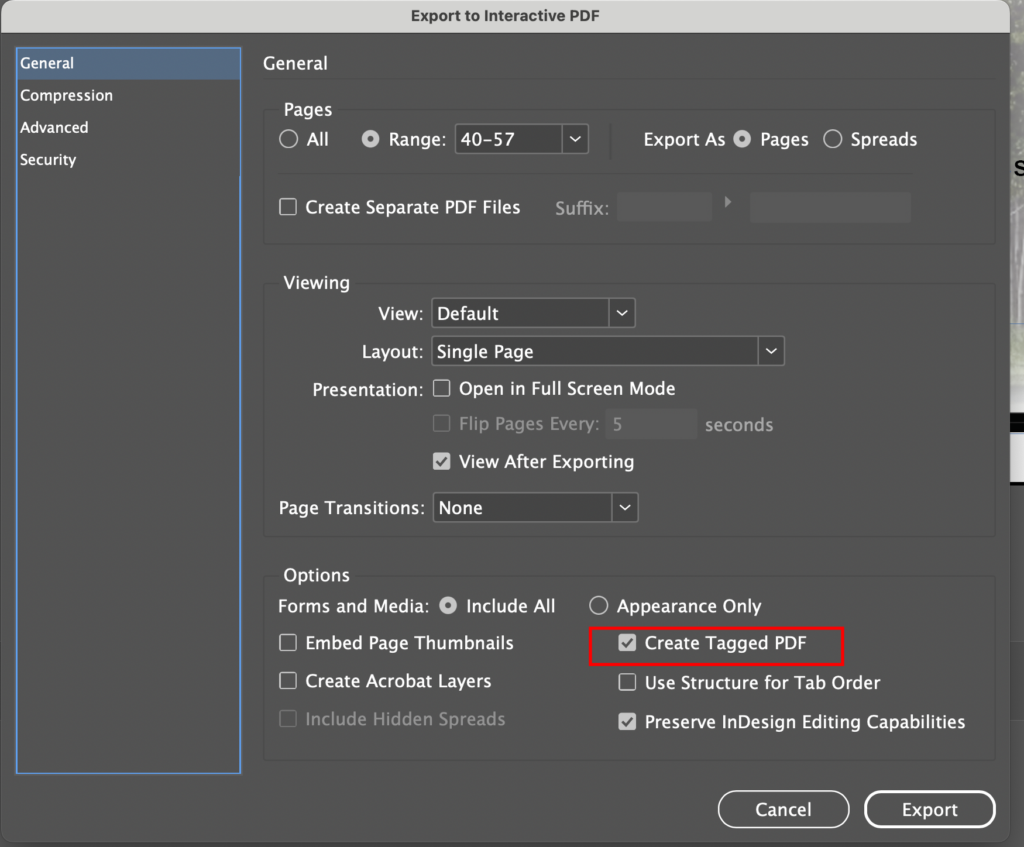Enable Create Separate PDF Files checkbox
The height and width of the screenshot is (847, 1024).
click(x=288, y=208)
